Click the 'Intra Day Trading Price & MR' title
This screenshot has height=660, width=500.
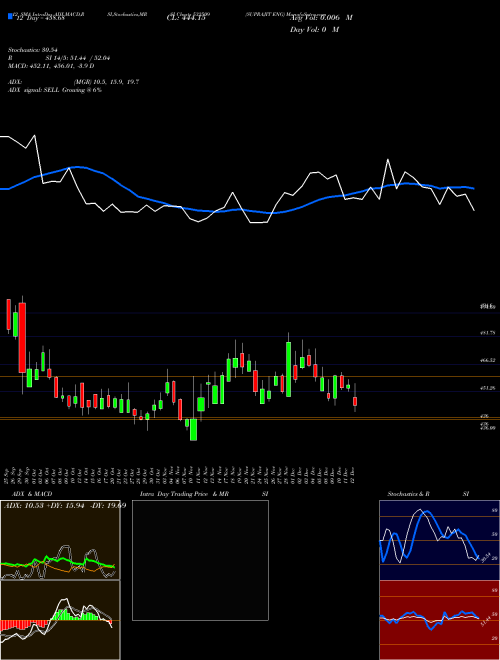(x=184, y=494)
